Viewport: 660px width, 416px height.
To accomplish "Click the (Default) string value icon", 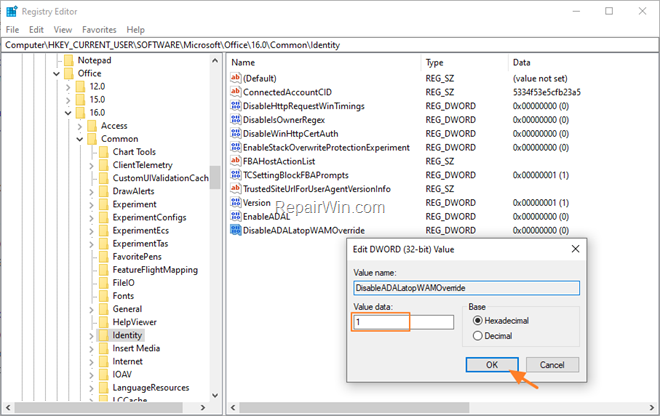I will [x=235, y=78].
